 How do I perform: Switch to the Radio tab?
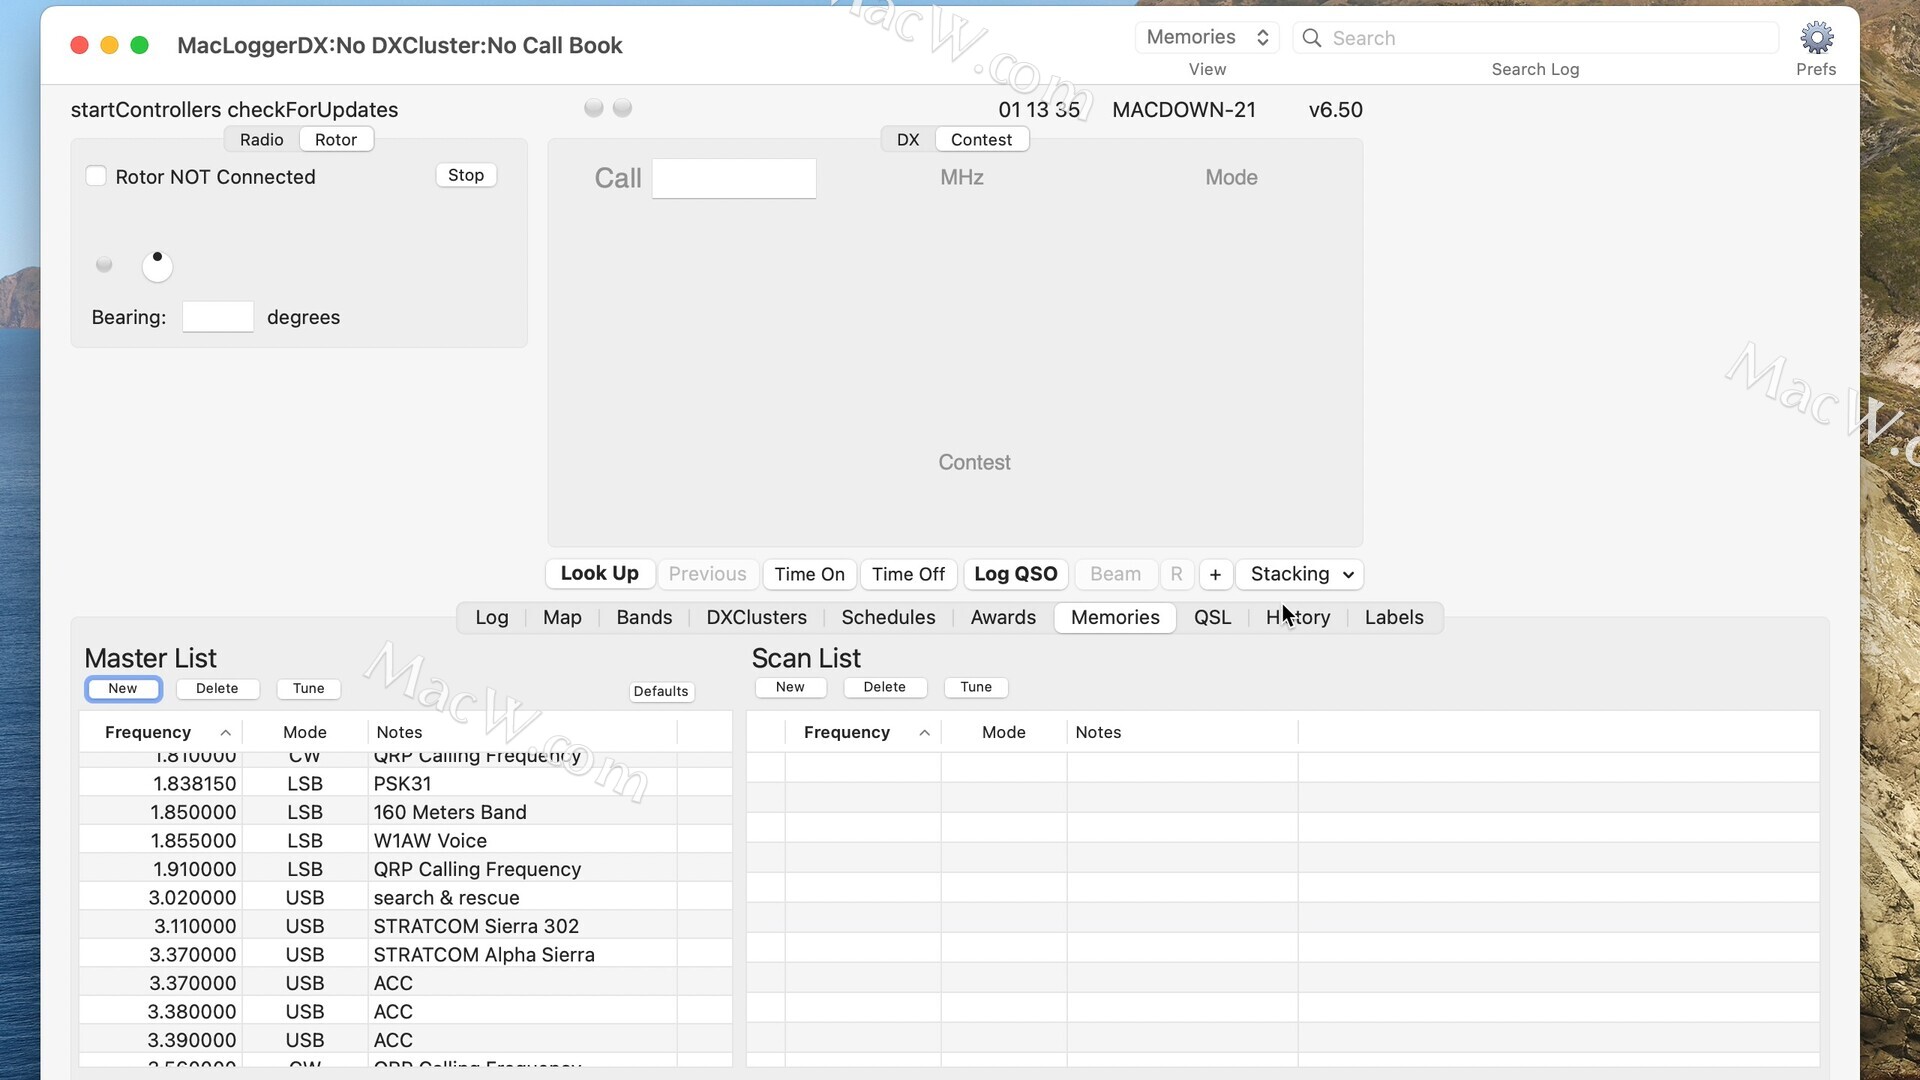(x=262, y=140)
